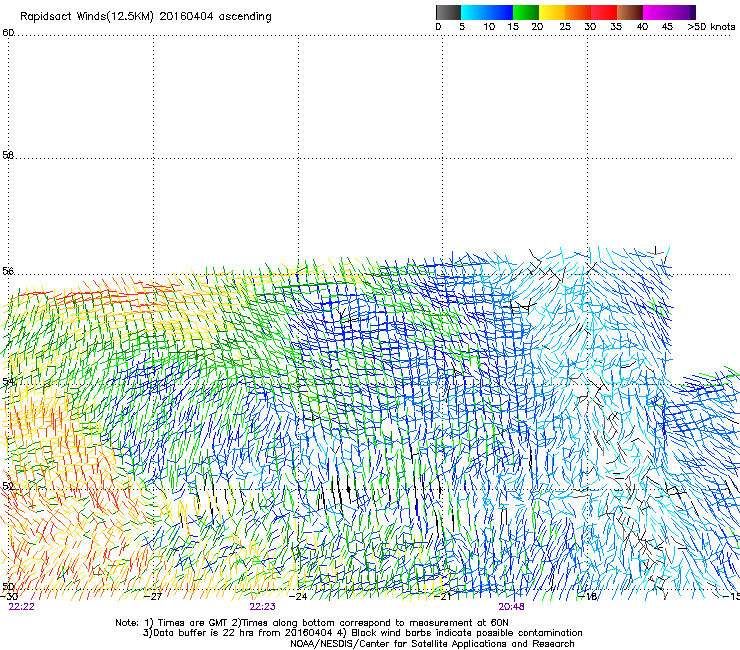Click the latitude label '56'

(8, 271)
